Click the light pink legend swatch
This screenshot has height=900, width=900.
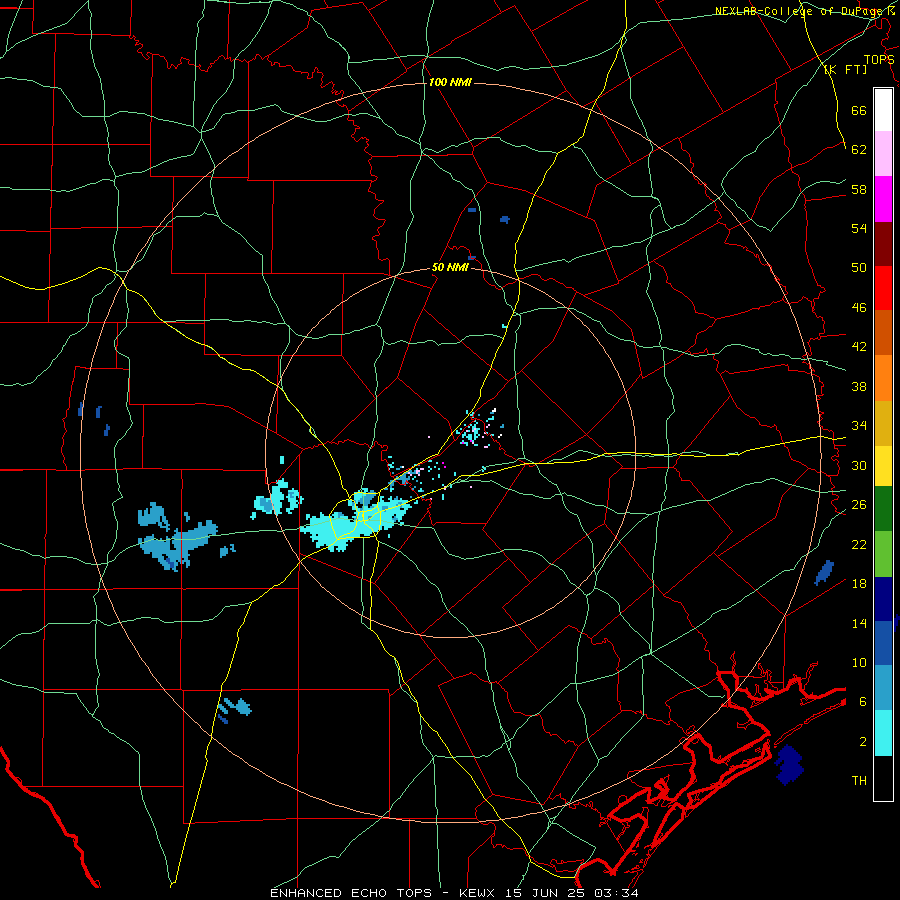(883, 154)
